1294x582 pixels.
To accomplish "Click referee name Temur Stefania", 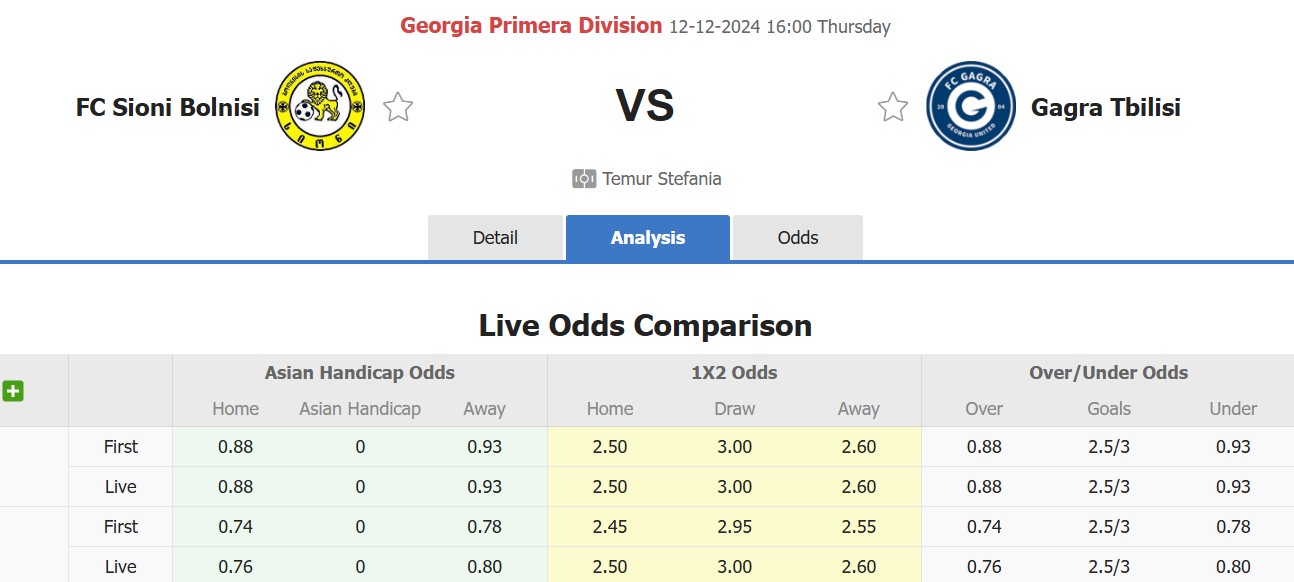I will [662, 179].
